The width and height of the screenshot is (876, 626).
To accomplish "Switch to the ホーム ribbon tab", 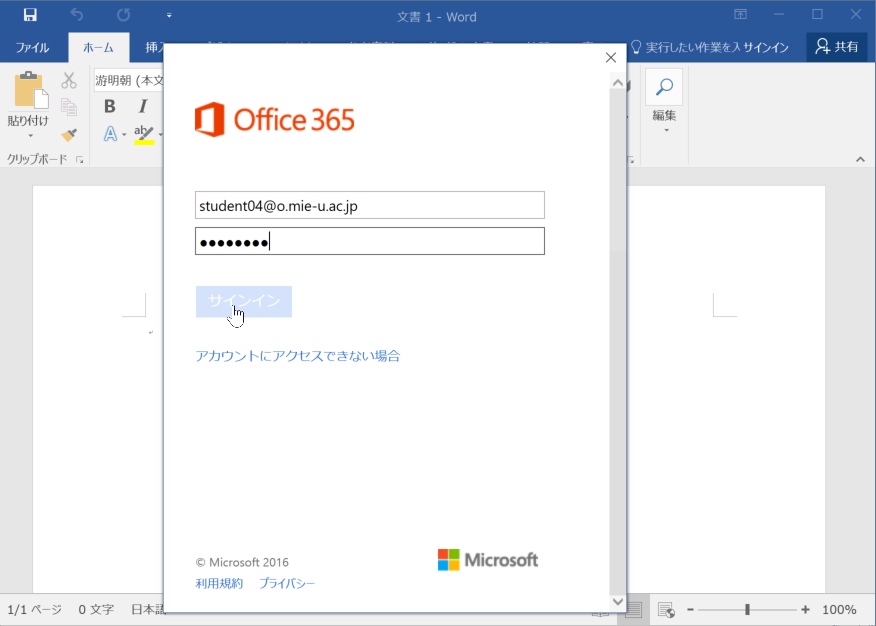I will click(x=98, y=47).
